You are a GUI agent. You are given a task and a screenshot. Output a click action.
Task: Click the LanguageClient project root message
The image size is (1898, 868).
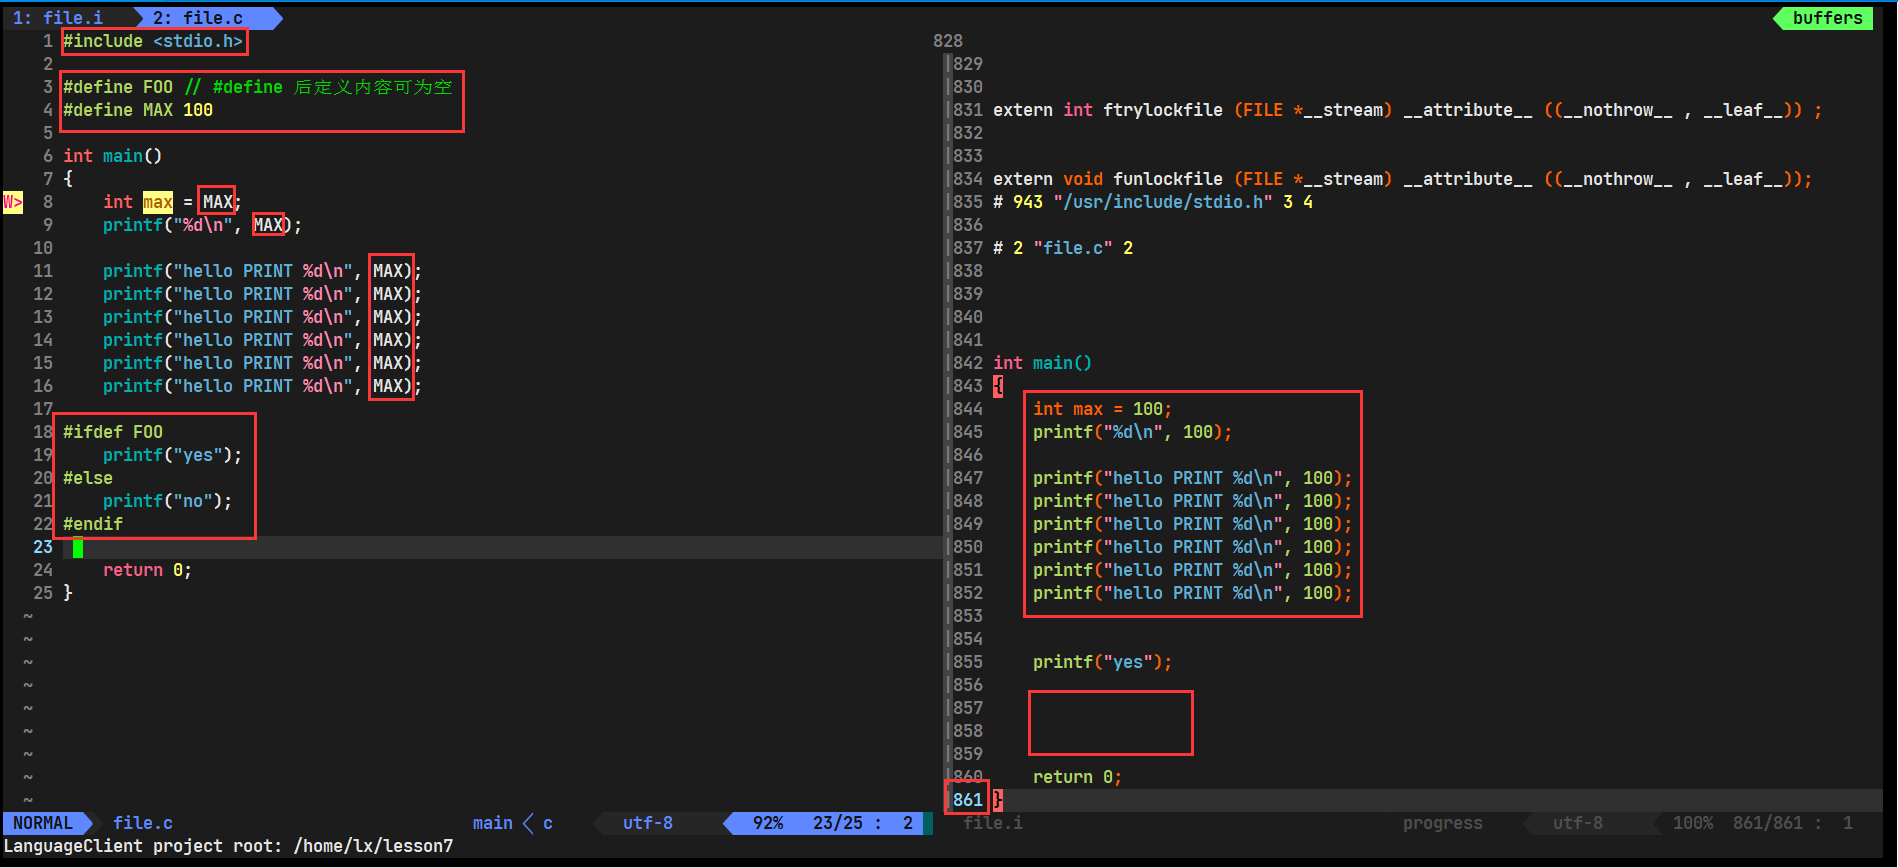coord(228,846)
